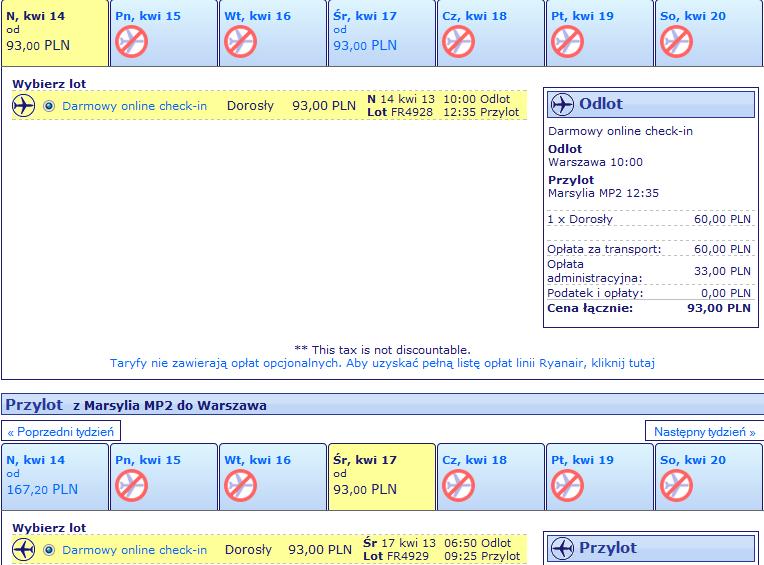Click airplane icon in Przylot summary header
This screenshot has height=565, width=764.
tap(562, 548)
